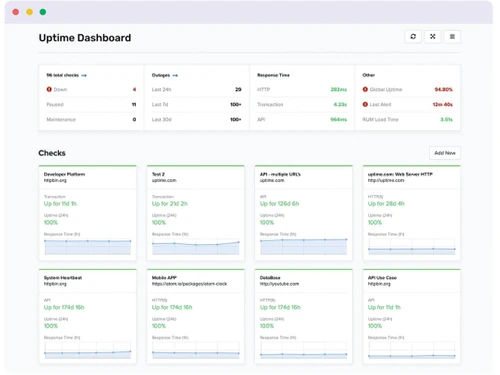
Task: Click the Checks section heading
Action: [52, 153]
